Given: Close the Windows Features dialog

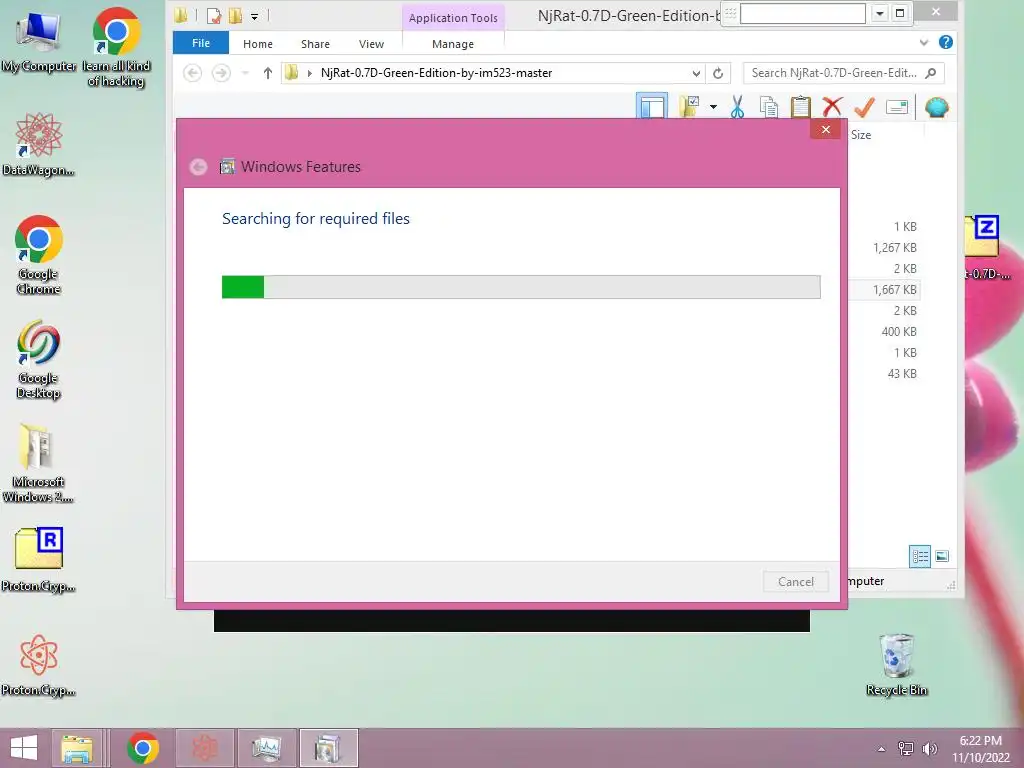Looking at the screenshot, I should (x=825, y=129).
